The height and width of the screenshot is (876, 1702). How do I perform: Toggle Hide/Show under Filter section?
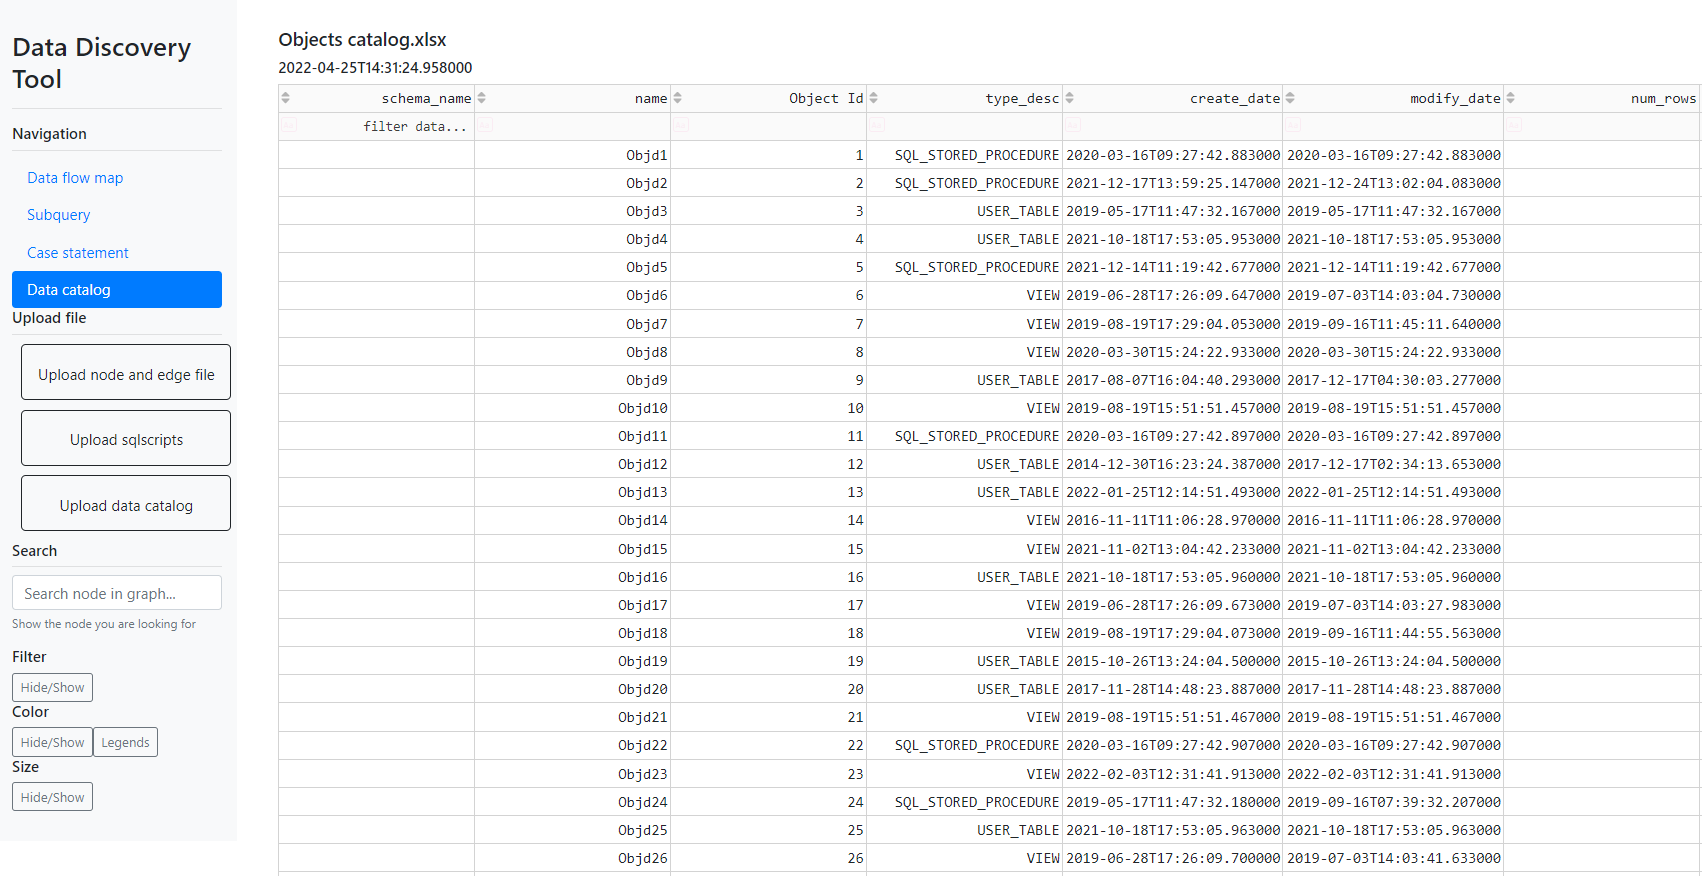pyautogui.click(x=52, y=688)
